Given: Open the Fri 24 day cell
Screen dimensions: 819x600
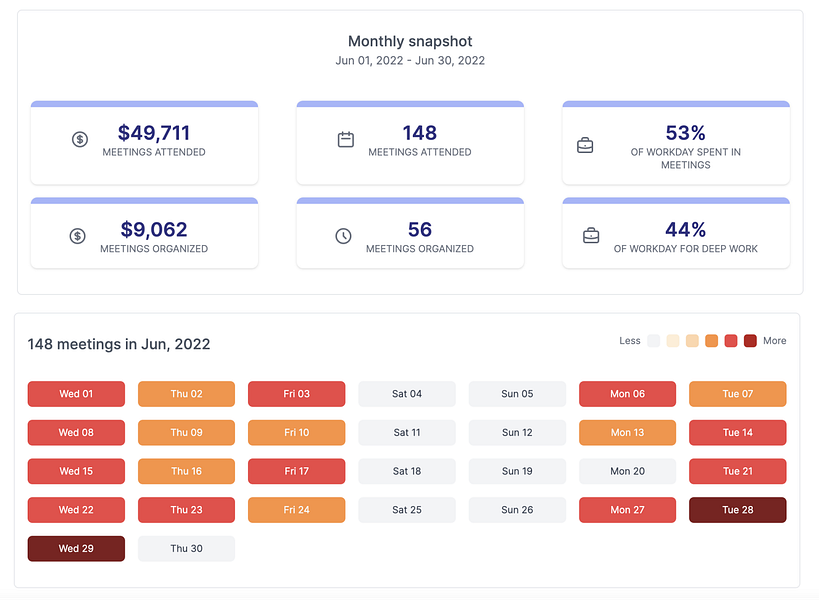Looking at the screenshot, I should click(296, 510).
